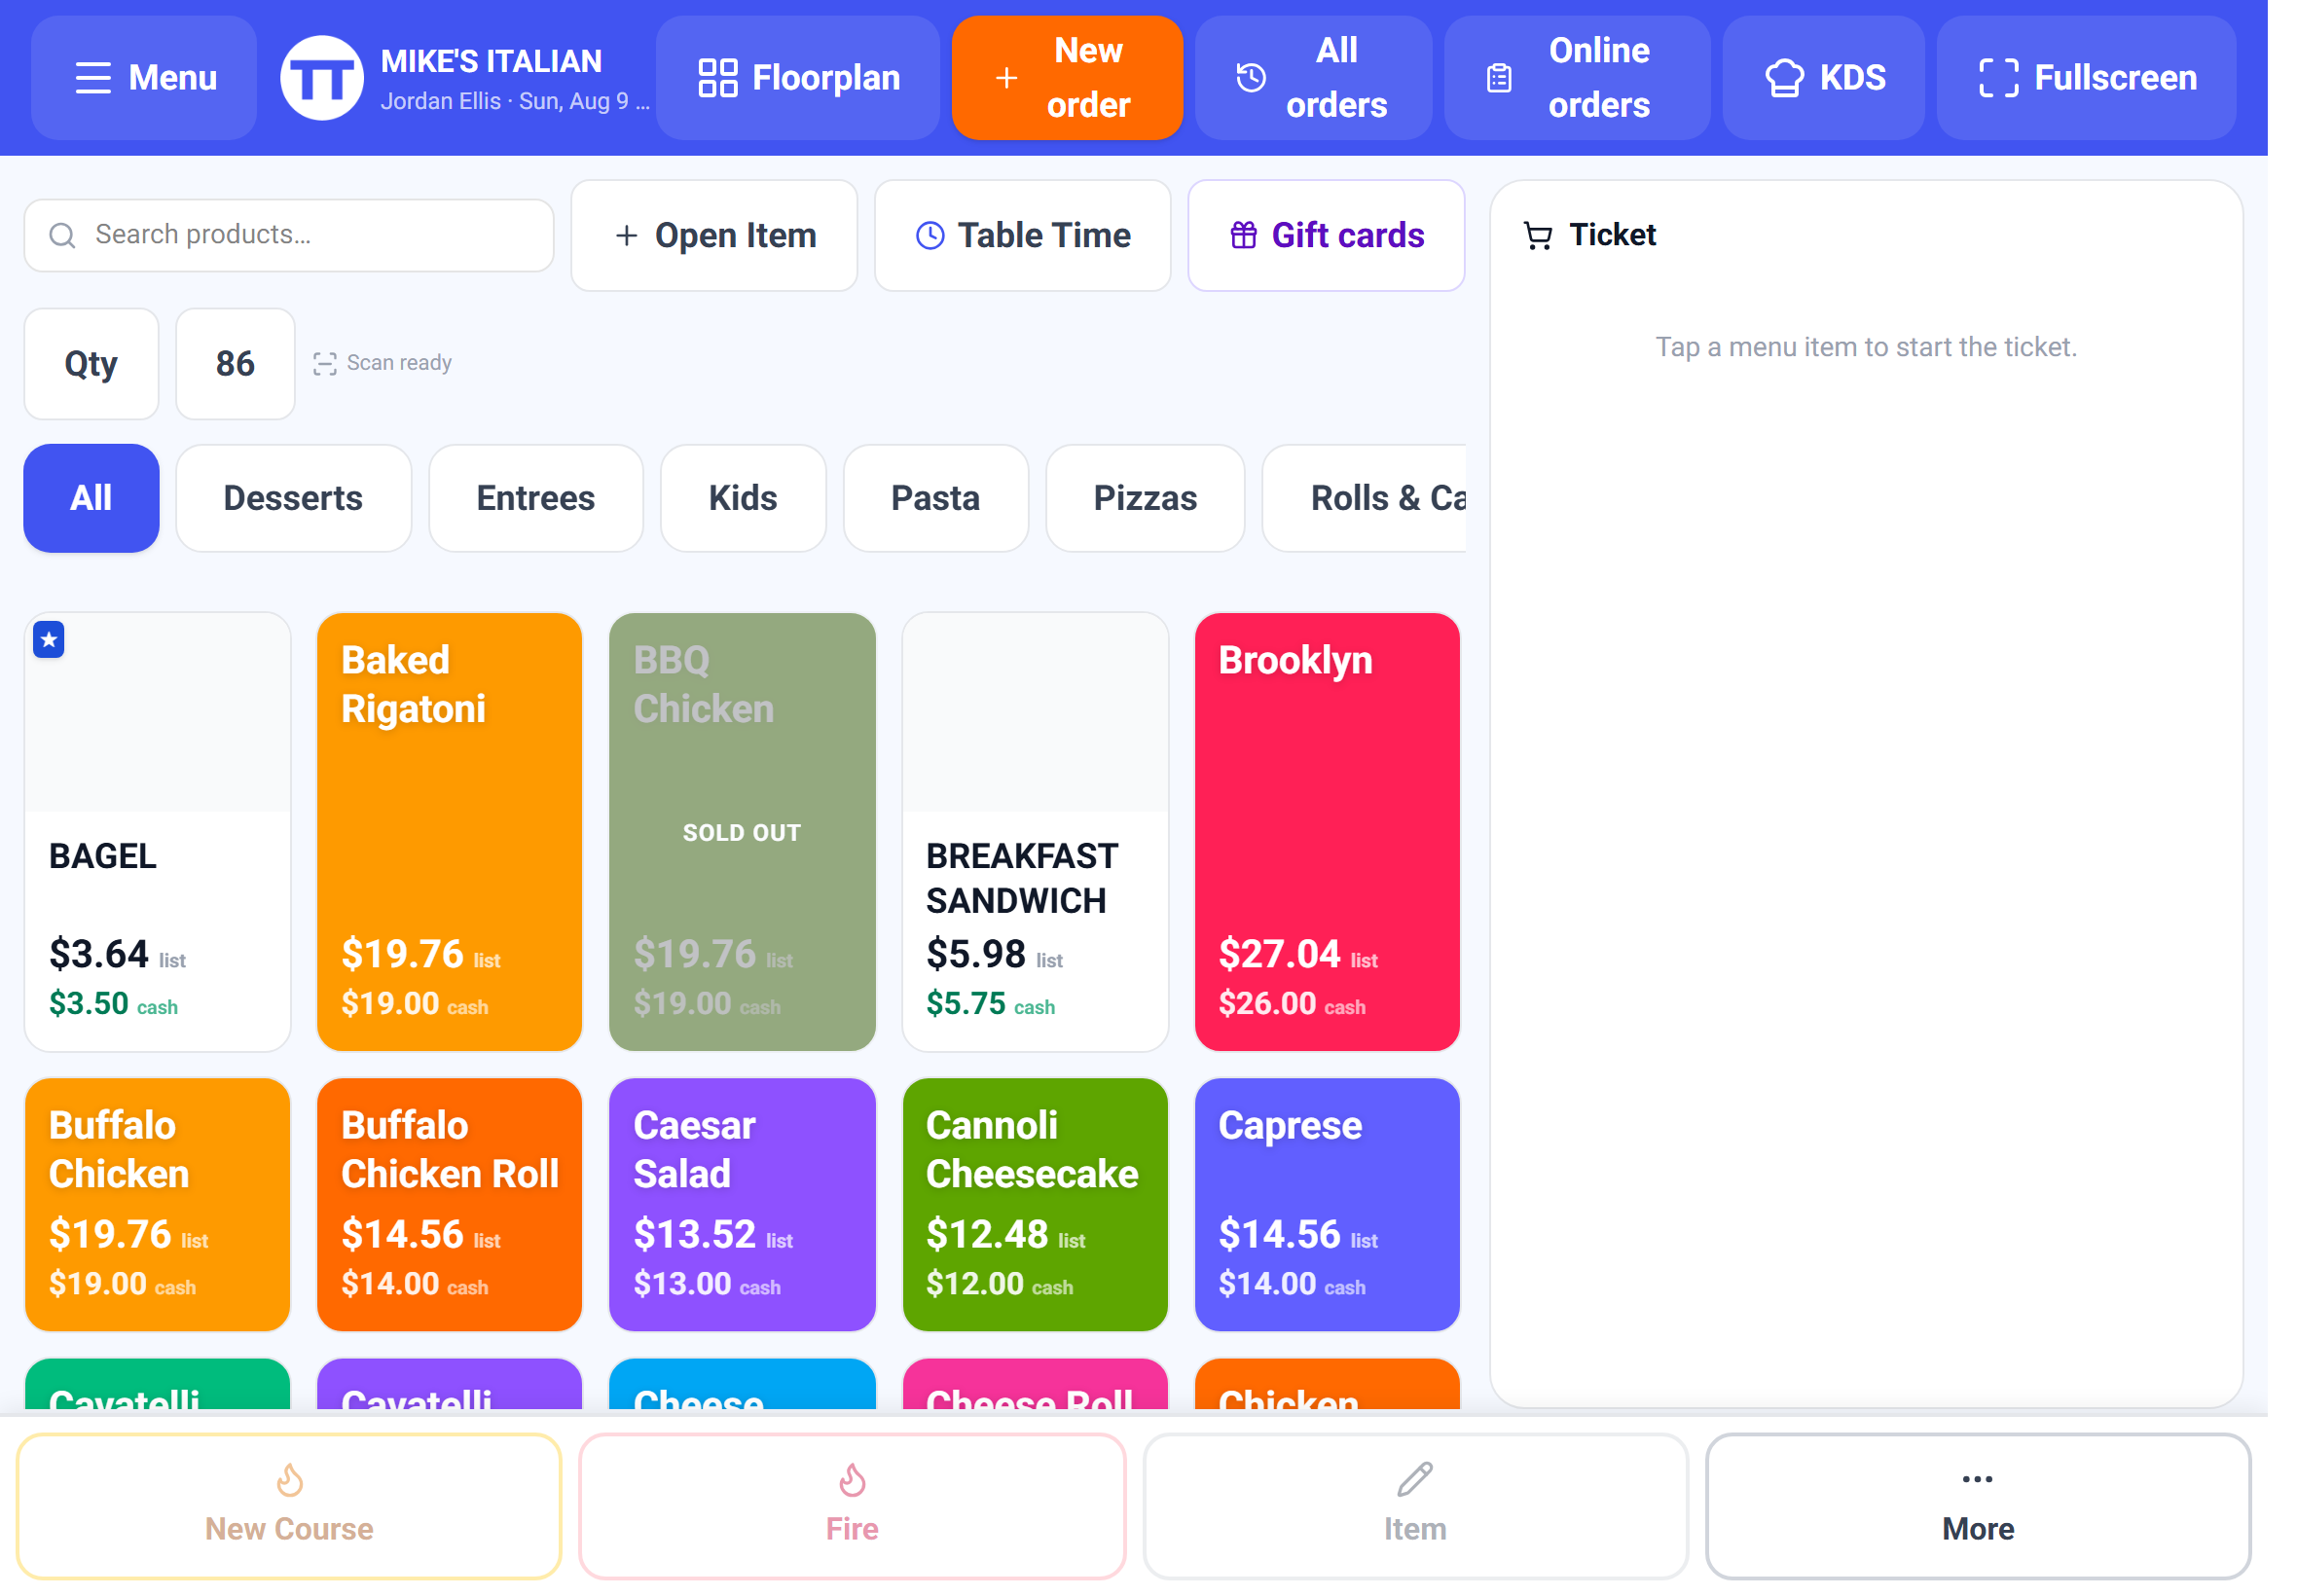Add Brooklyn pizza tile

[x=1327, y=832]
